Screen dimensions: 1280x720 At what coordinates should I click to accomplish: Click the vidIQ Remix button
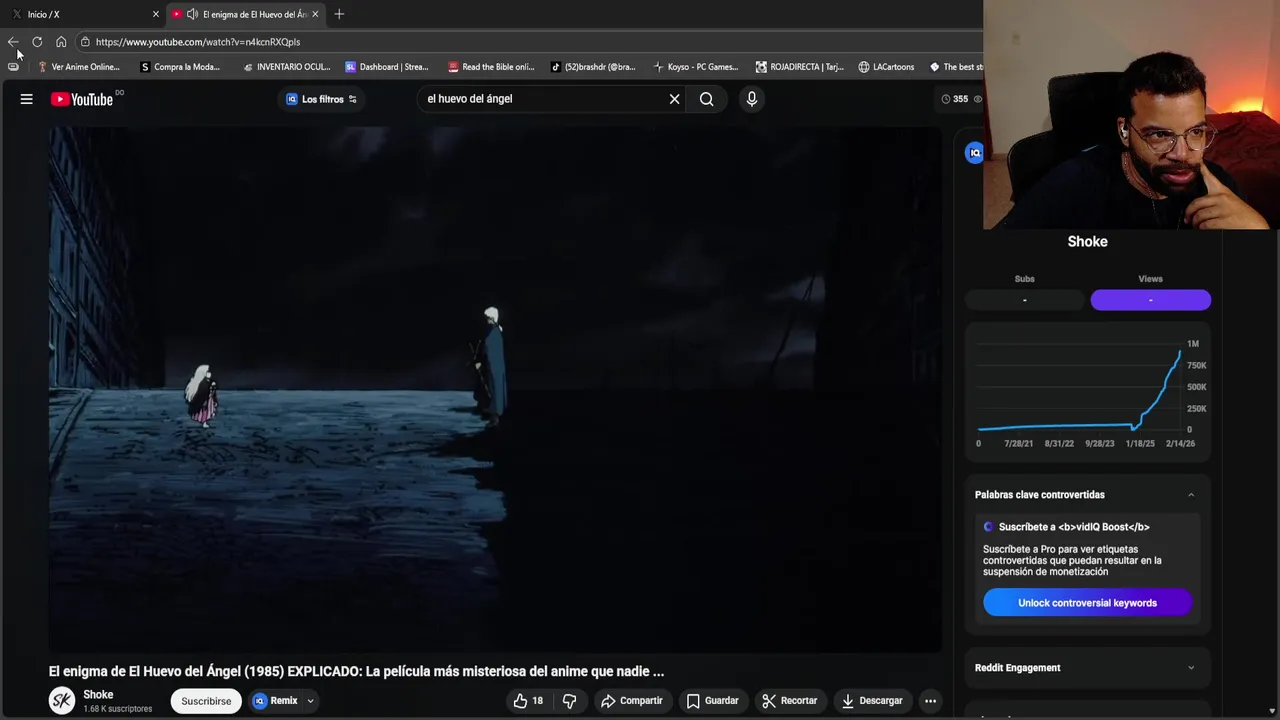276,701
